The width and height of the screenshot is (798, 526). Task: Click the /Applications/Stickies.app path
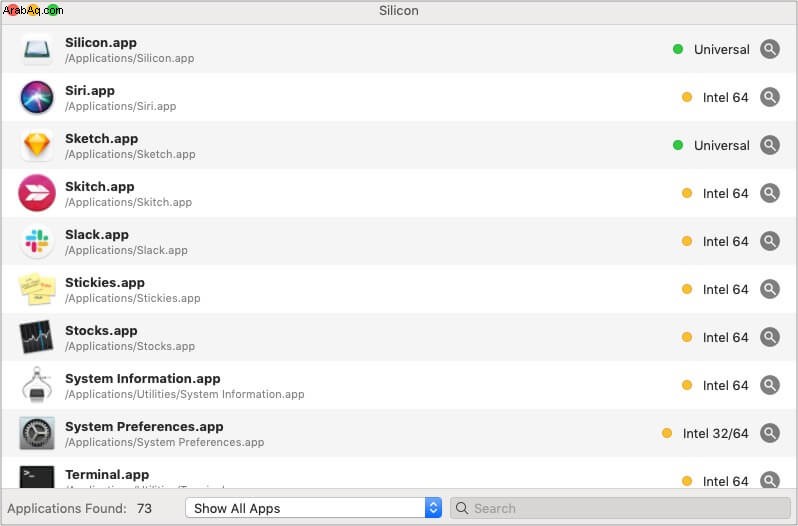[x=133, y=298]
